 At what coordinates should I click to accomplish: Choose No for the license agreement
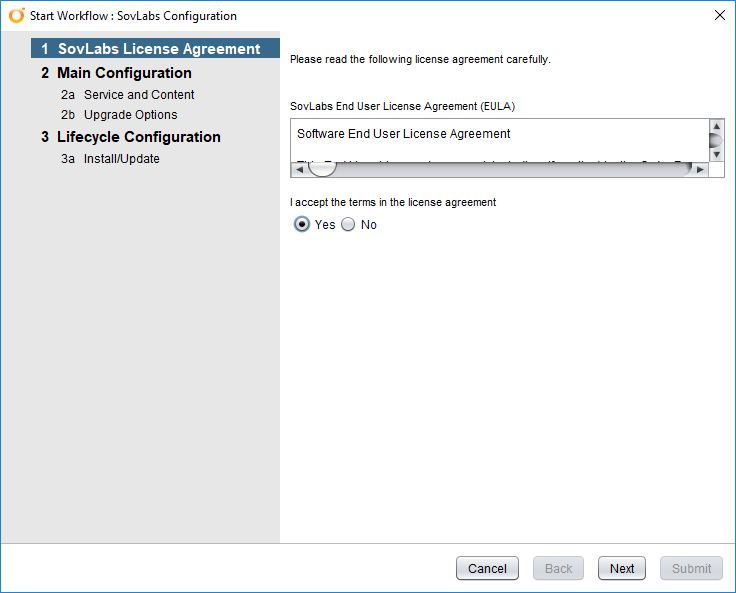348,225
